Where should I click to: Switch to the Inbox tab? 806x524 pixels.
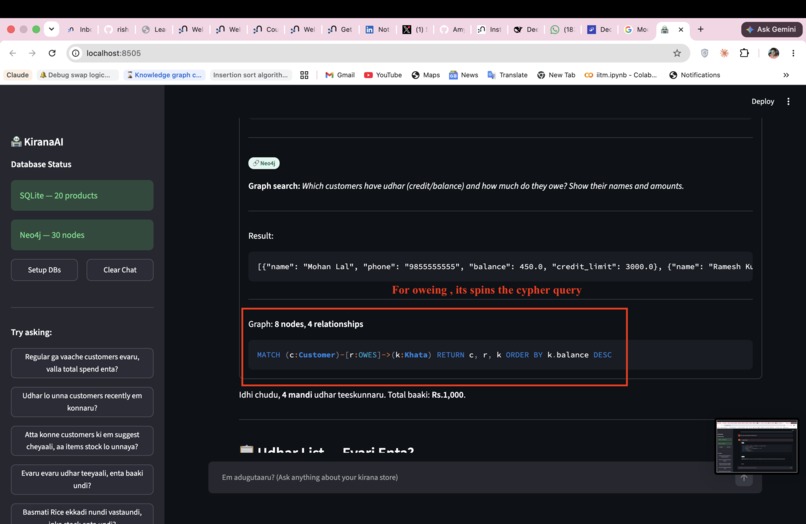coord(79,30)
